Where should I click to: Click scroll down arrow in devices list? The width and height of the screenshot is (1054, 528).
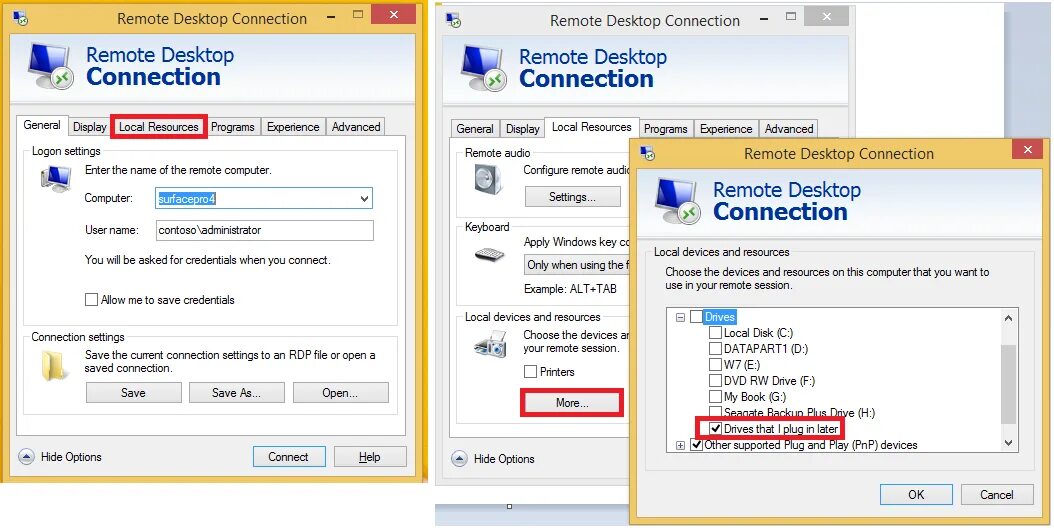click(1008, 443)
